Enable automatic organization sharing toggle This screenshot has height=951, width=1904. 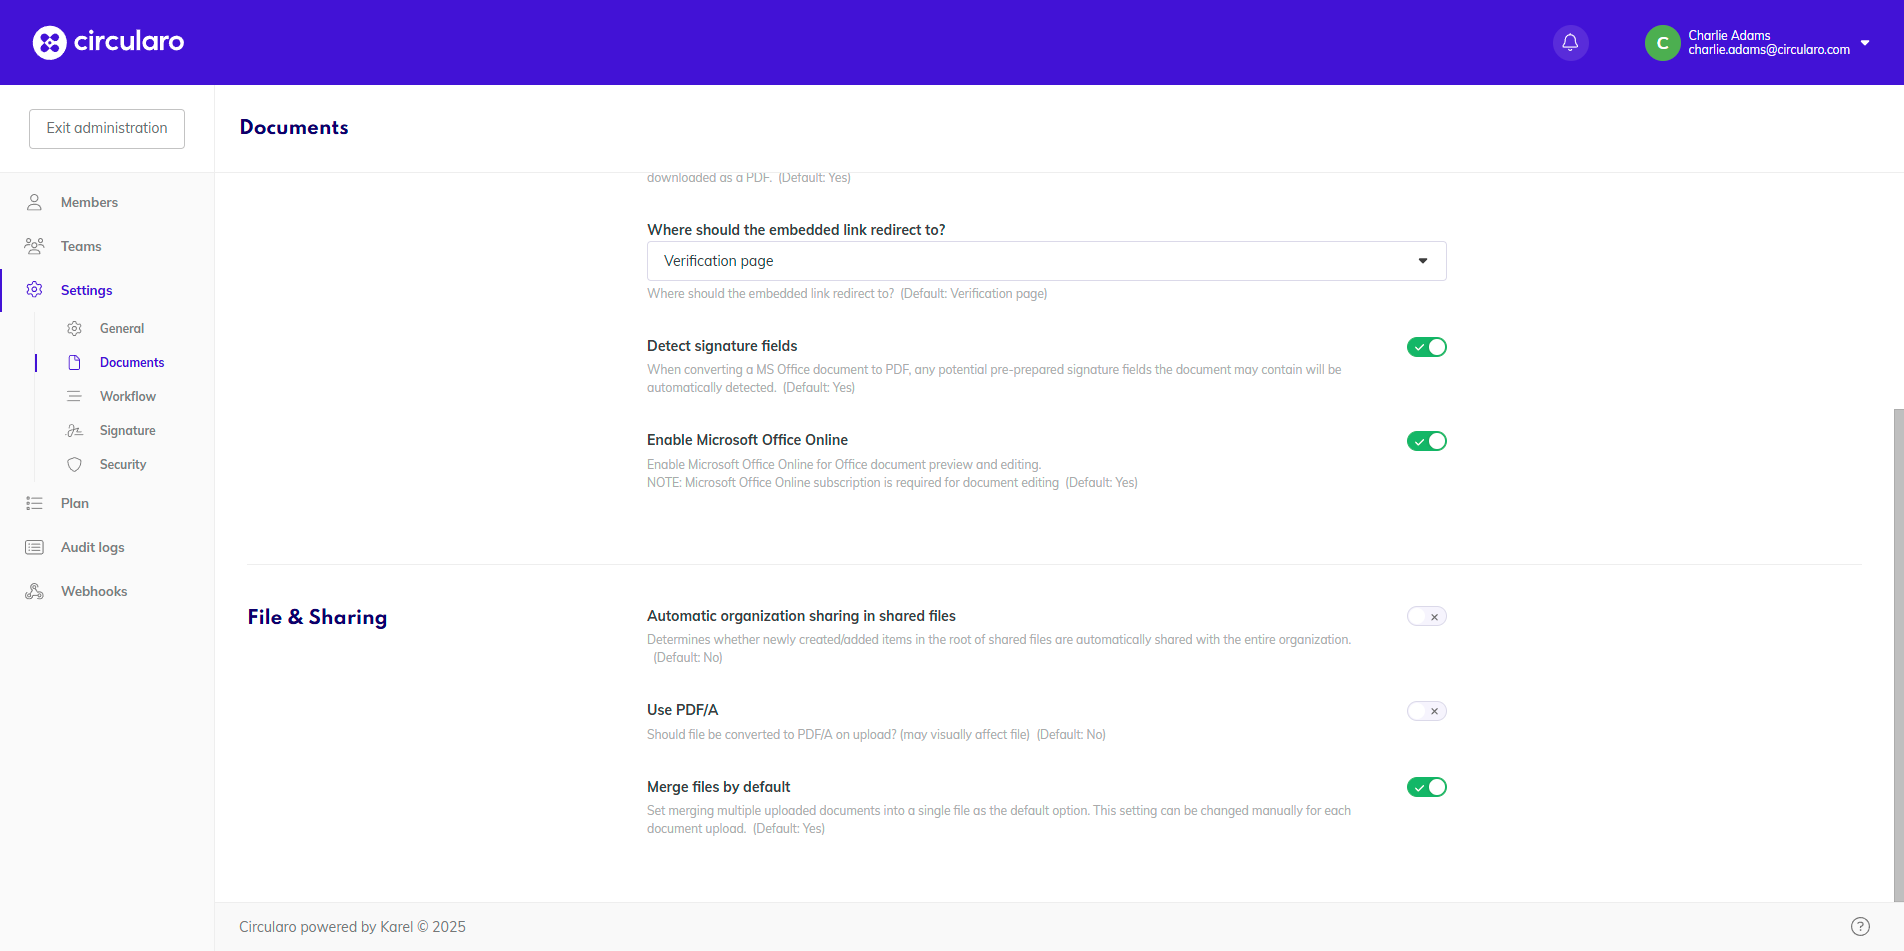(x=1426, y=616)
